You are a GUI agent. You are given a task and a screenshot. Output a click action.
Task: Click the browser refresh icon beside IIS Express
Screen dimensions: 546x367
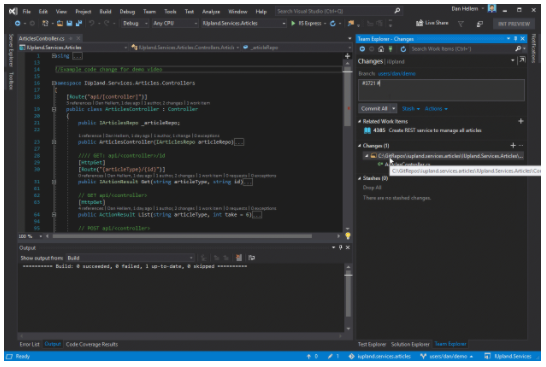click(x=333, y=23)
